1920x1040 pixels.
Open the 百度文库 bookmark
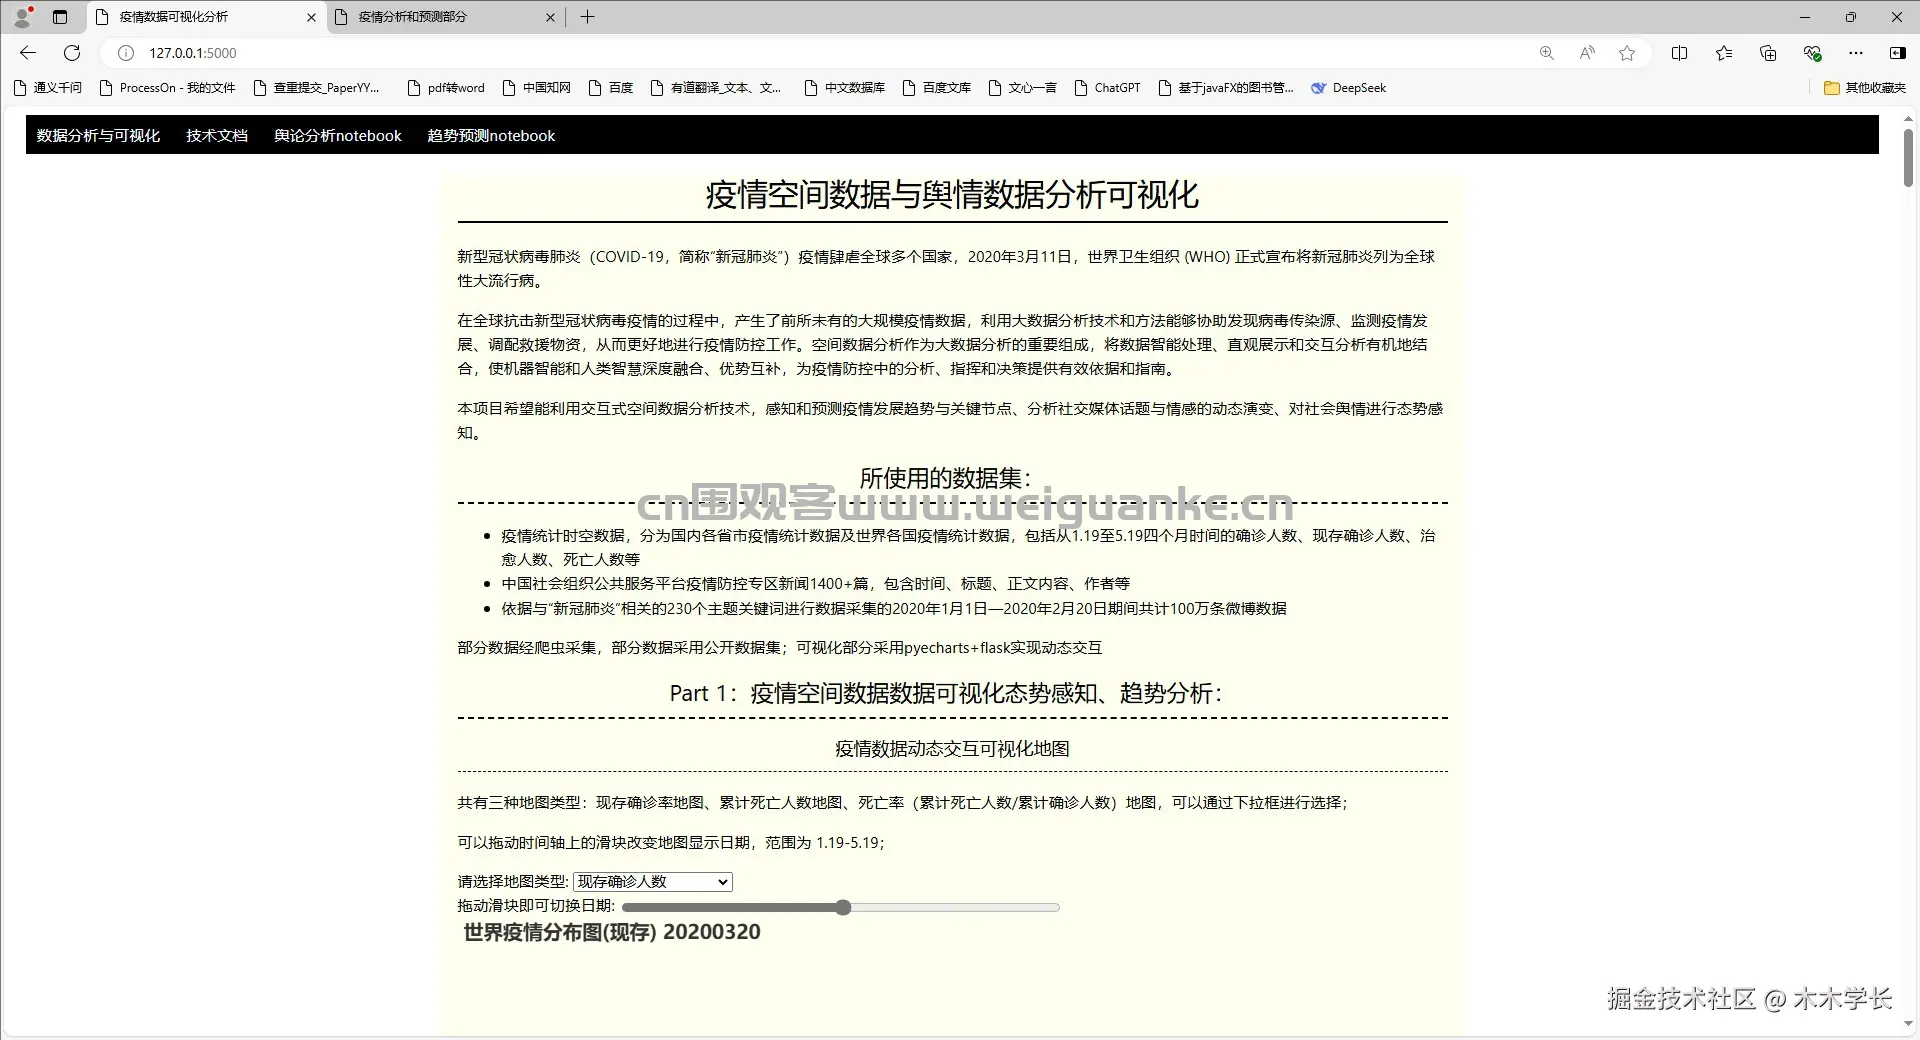click(x=937, y=88)
